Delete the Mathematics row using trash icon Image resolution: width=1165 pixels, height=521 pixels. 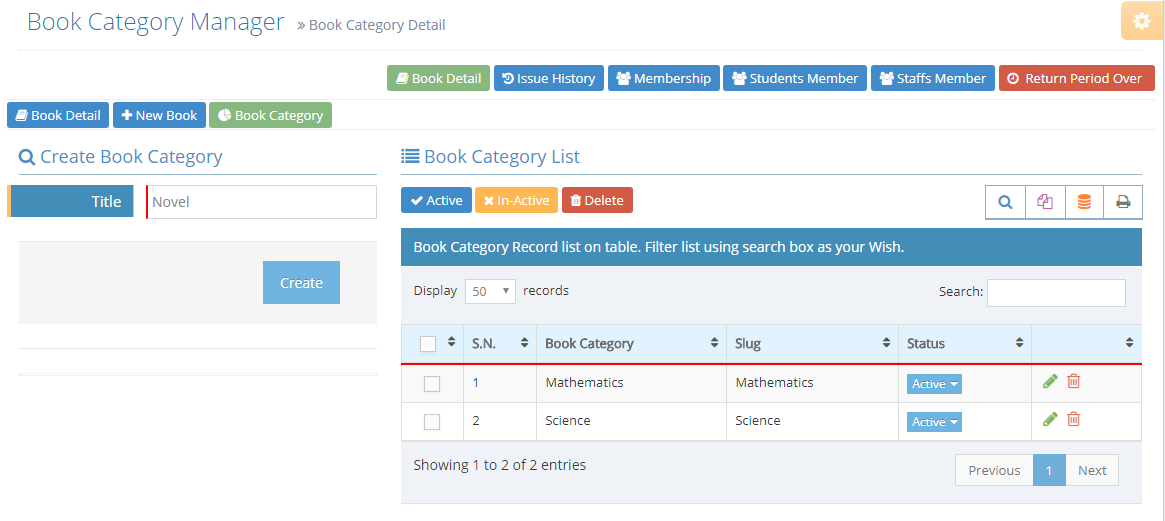(1074, 381)
